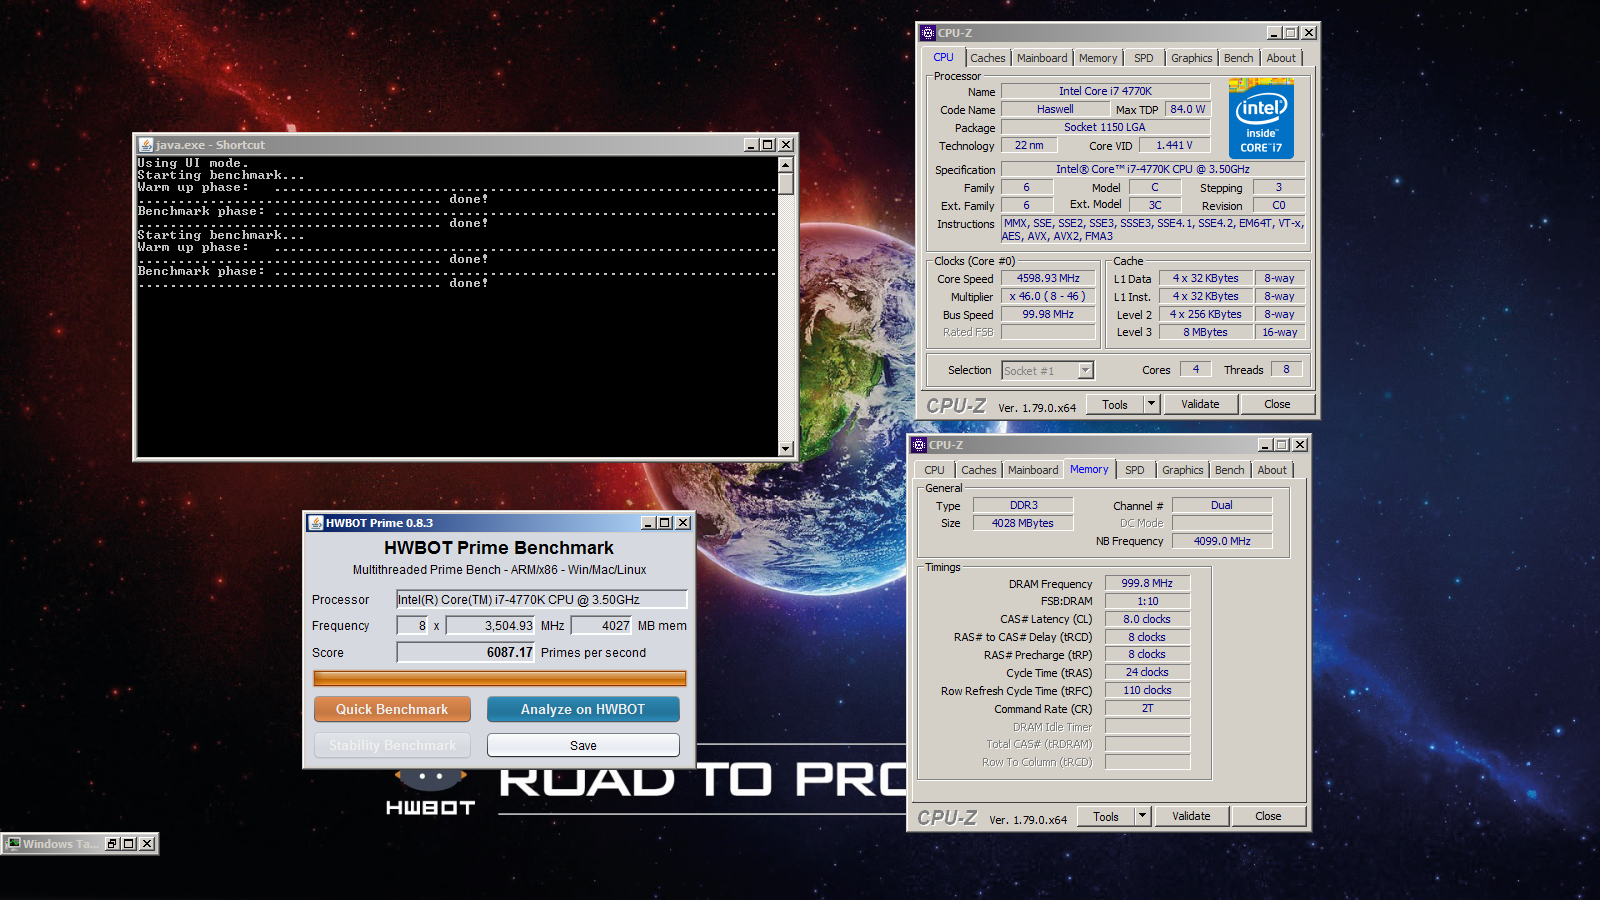This screenshot has height=900, width=1600.
Task: Maximize the minimized Windows Task Manager window
Action: [x=129, y=844]
